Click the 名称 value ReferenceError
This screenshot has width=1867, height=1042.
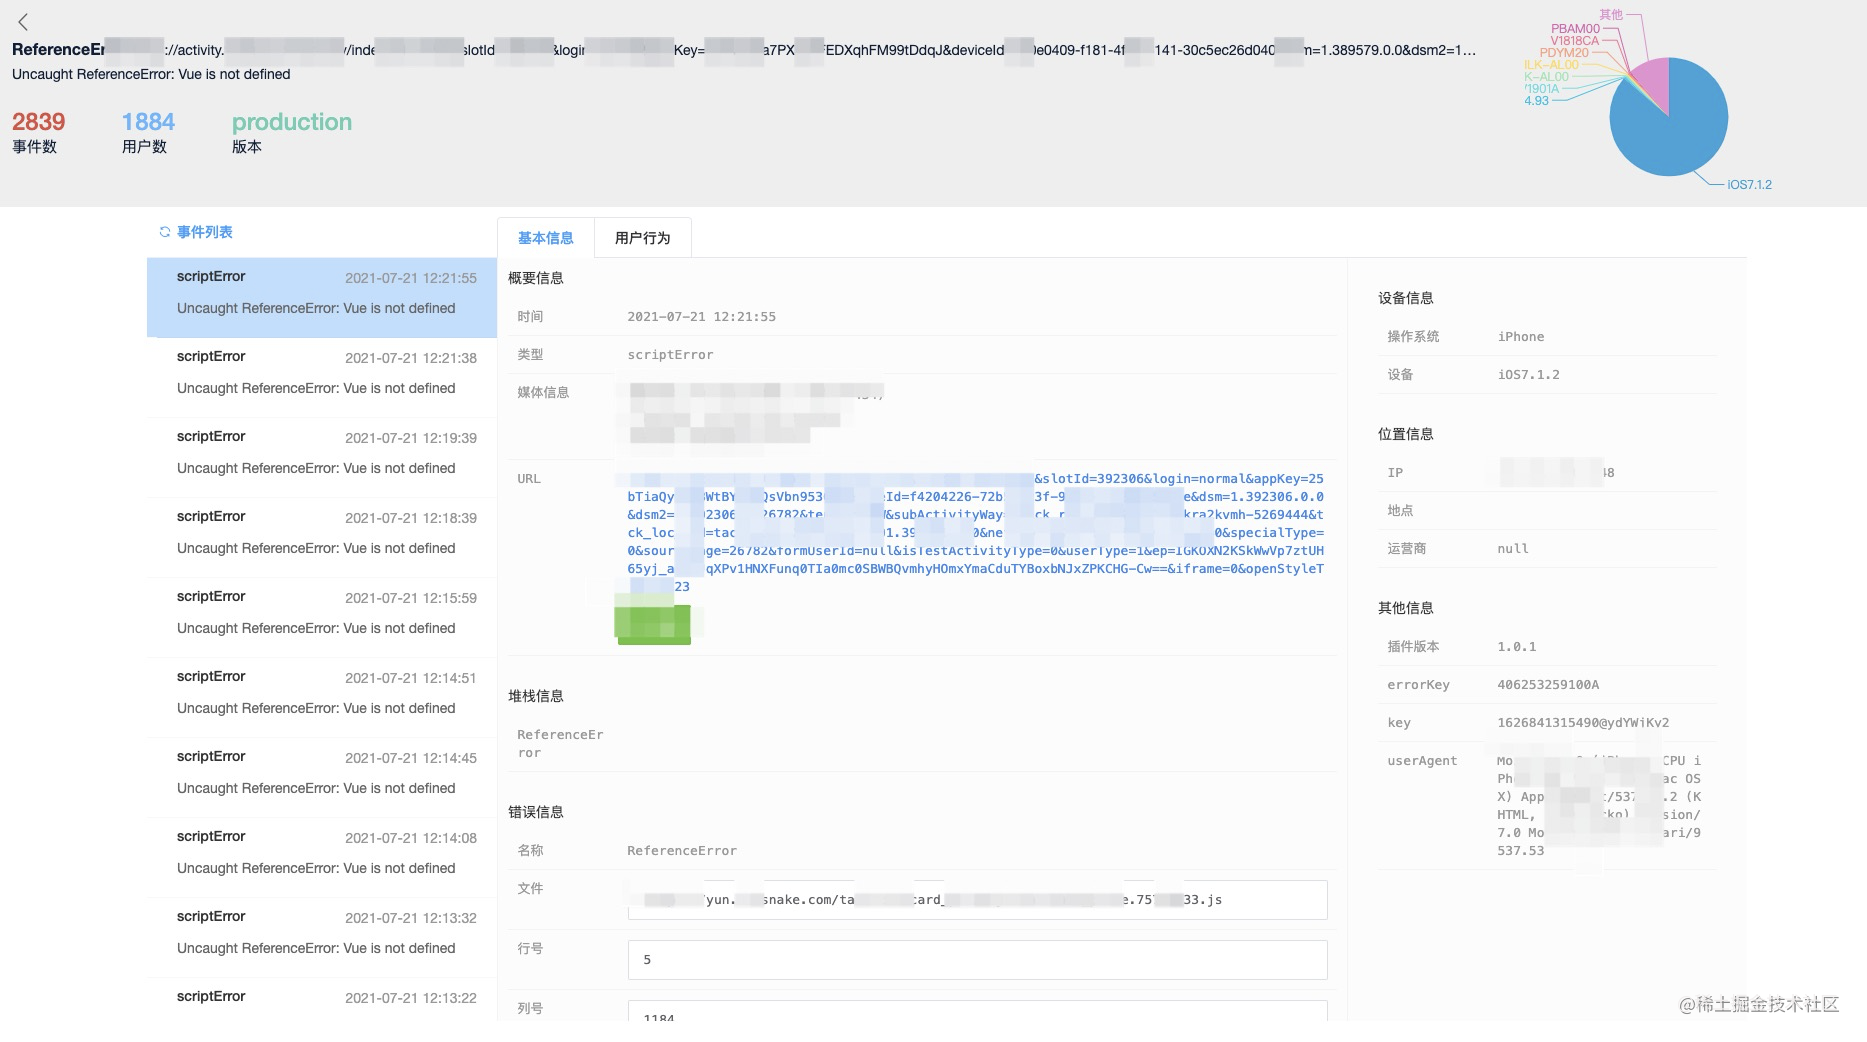point(682,851)
